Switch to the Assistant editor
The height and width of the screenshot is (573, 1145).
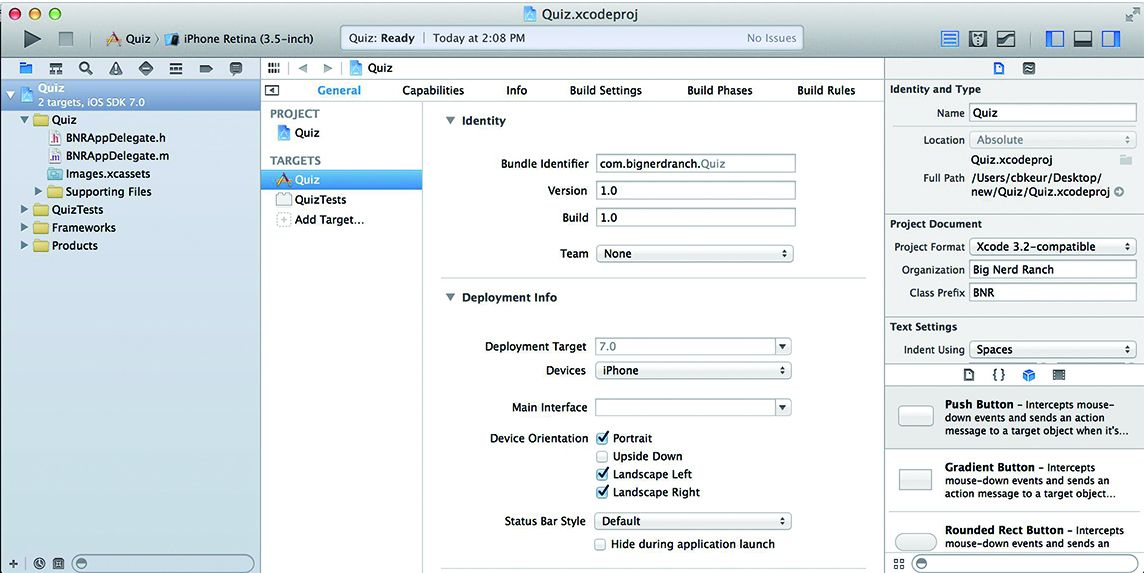pos(978,39)
